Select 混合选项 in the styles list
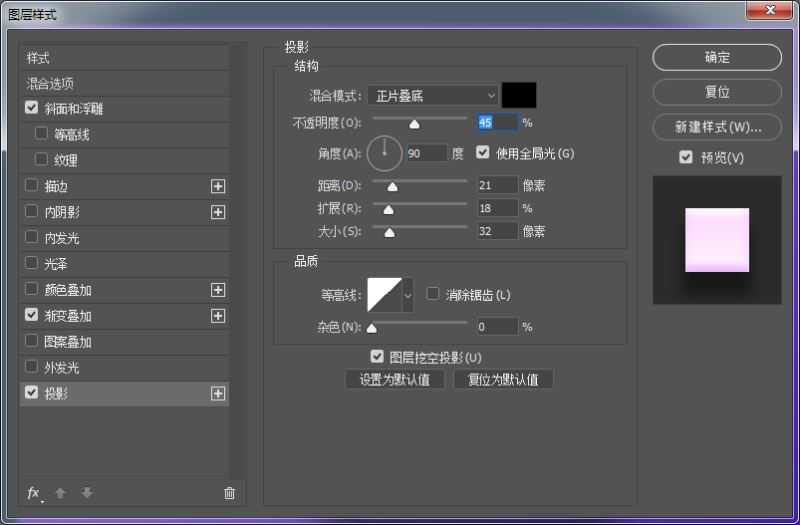The width and height of the screenshot is (800, 525). 50,84
